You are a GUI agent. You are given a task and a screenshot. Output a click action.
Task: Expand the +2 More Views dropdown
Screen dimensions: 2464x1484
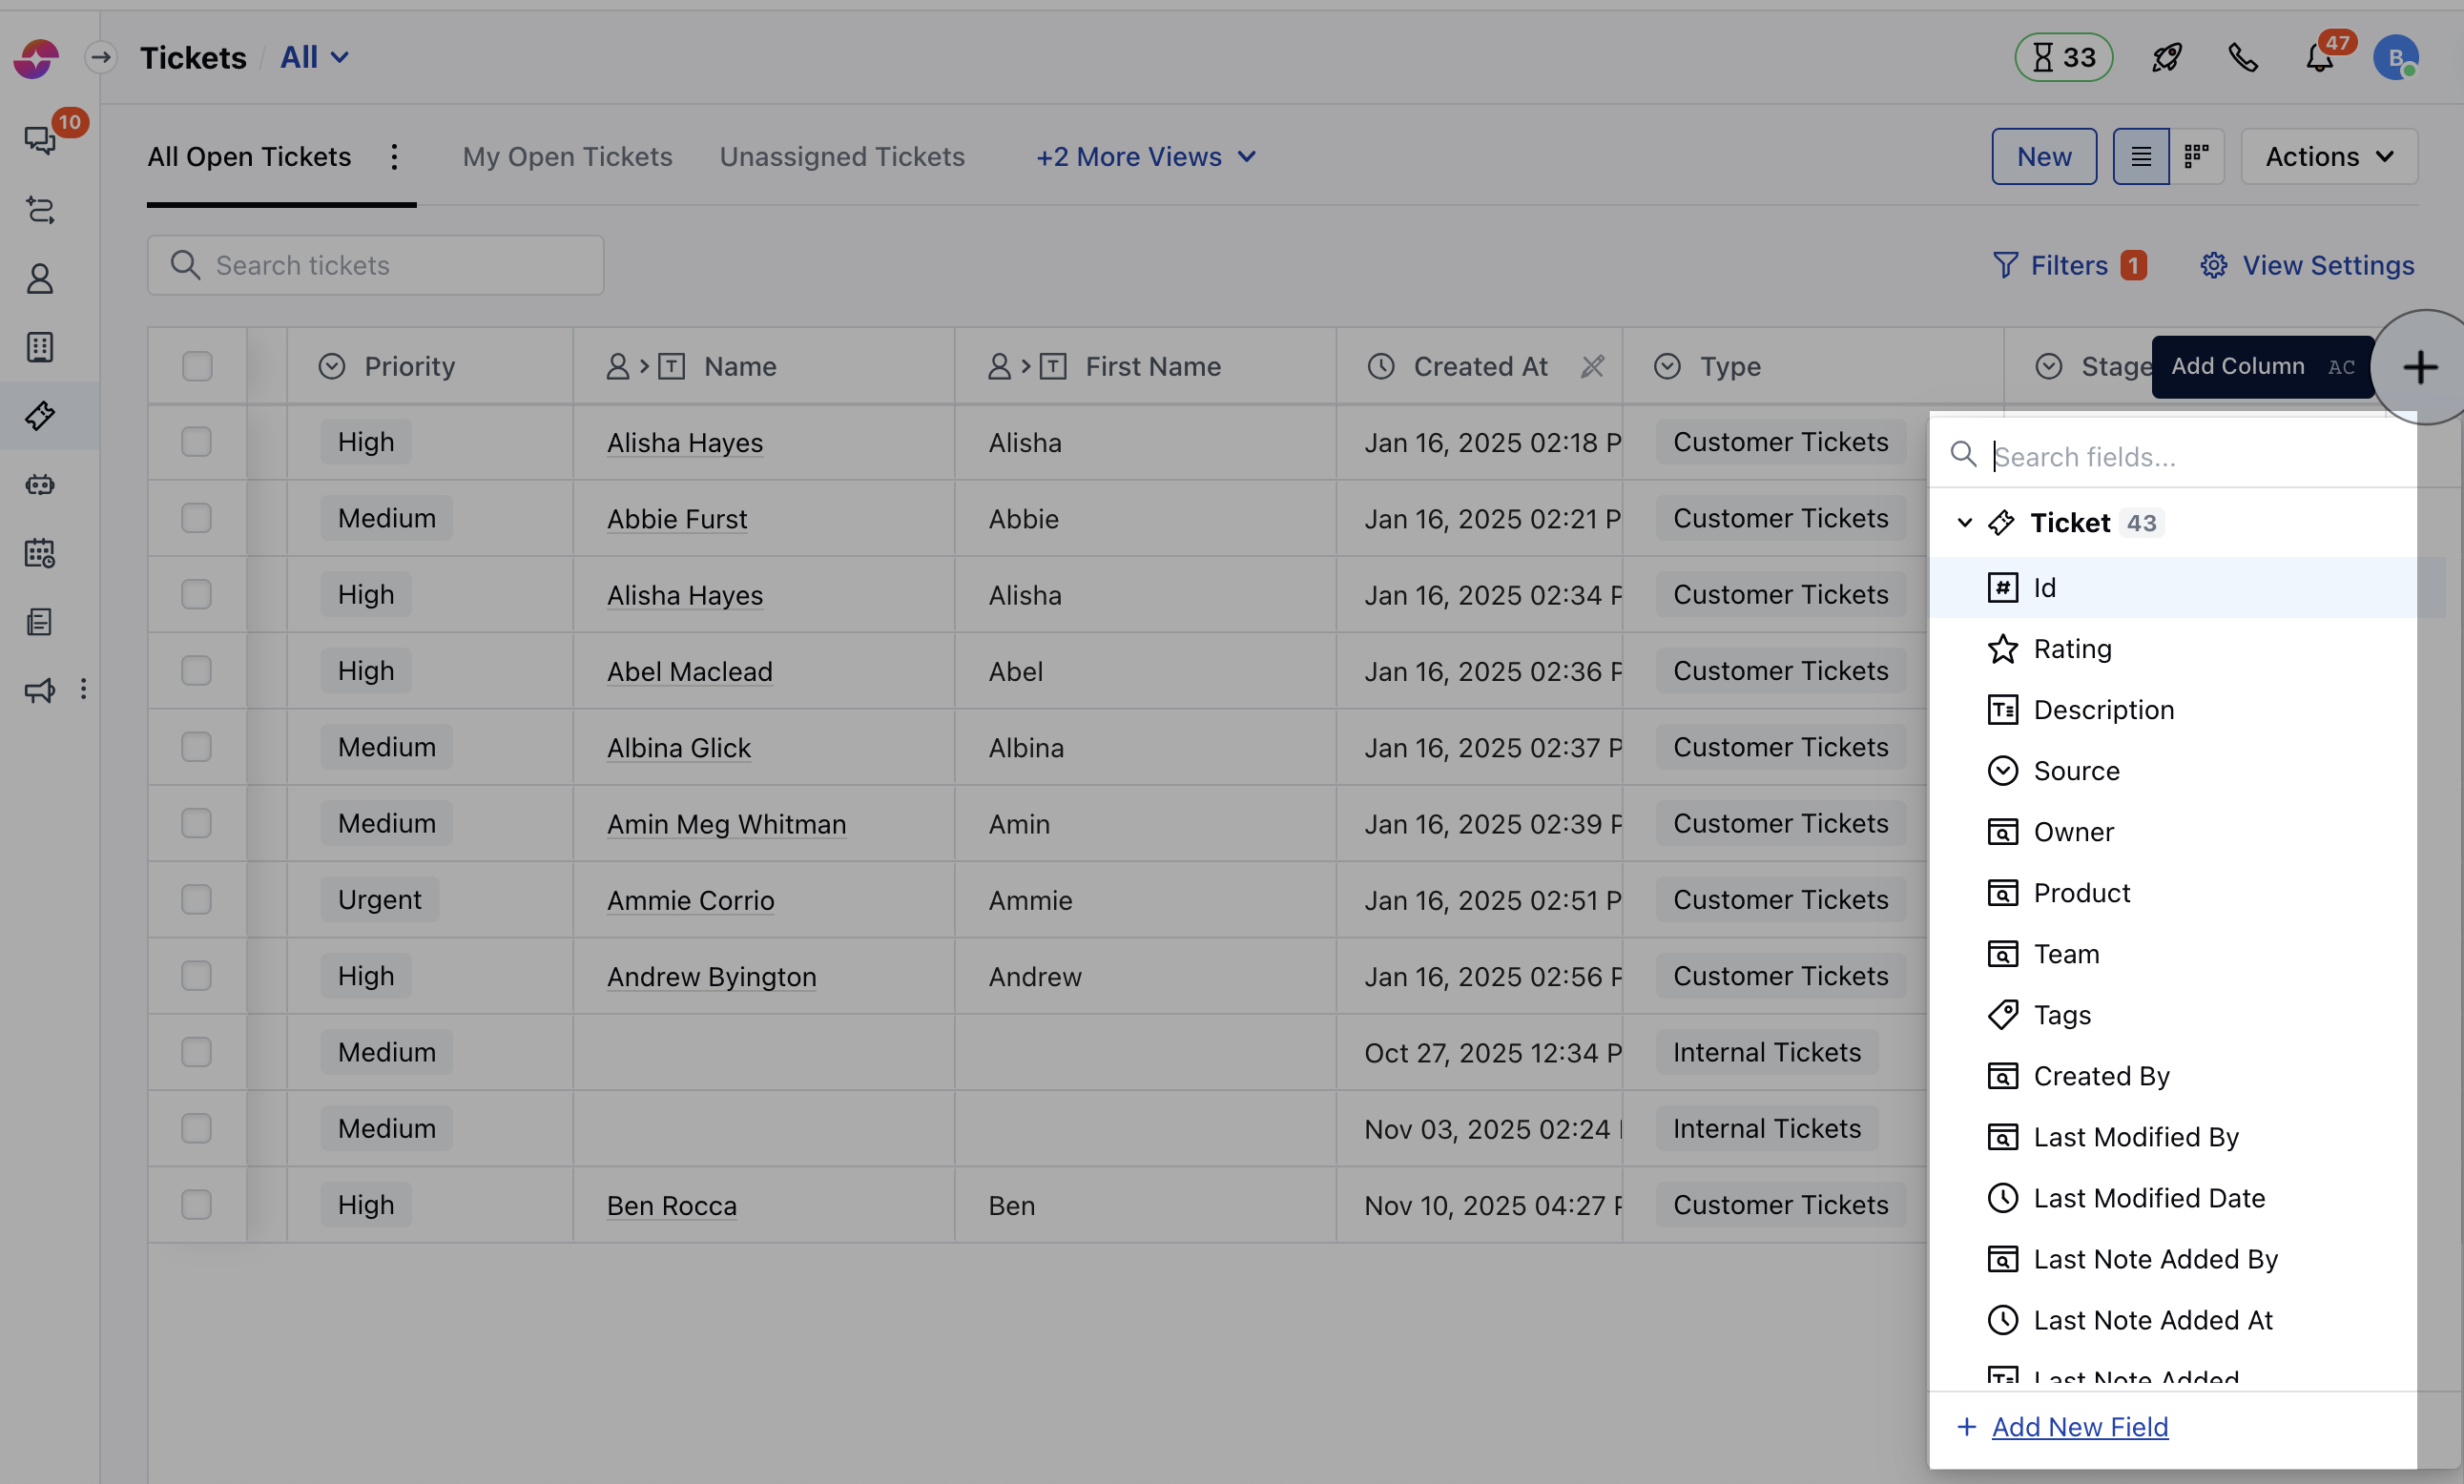pyautogui.click(x=1144, y=156)
